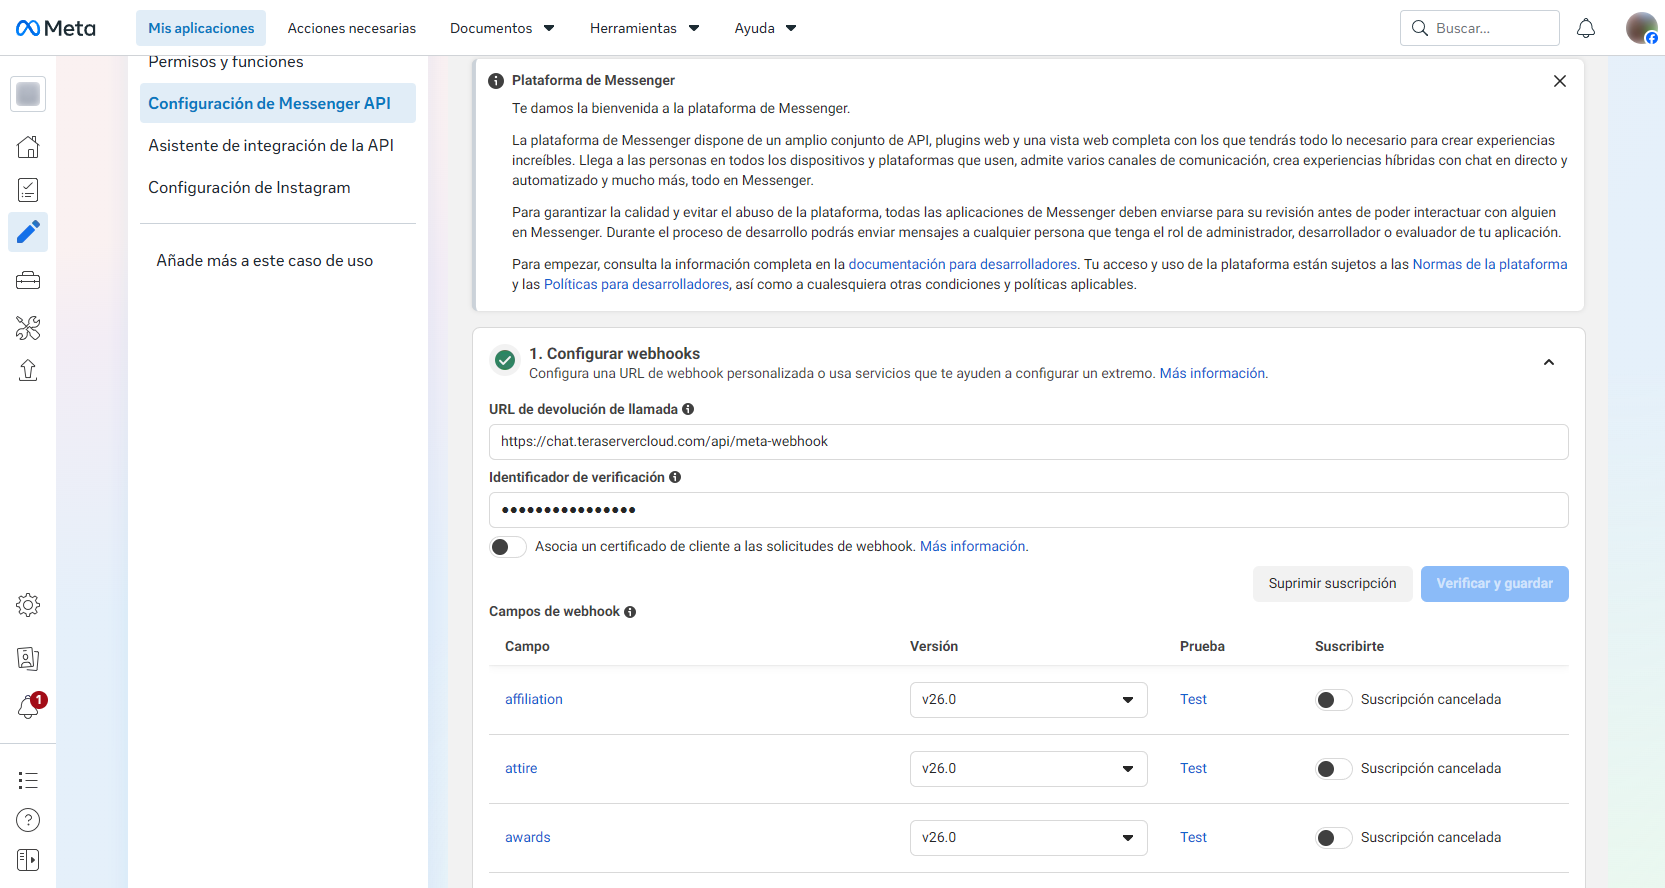Select Mis aplicaciones tab
Image resolution: width=1665 pixels, height=888 pixels.
(201, 28)
